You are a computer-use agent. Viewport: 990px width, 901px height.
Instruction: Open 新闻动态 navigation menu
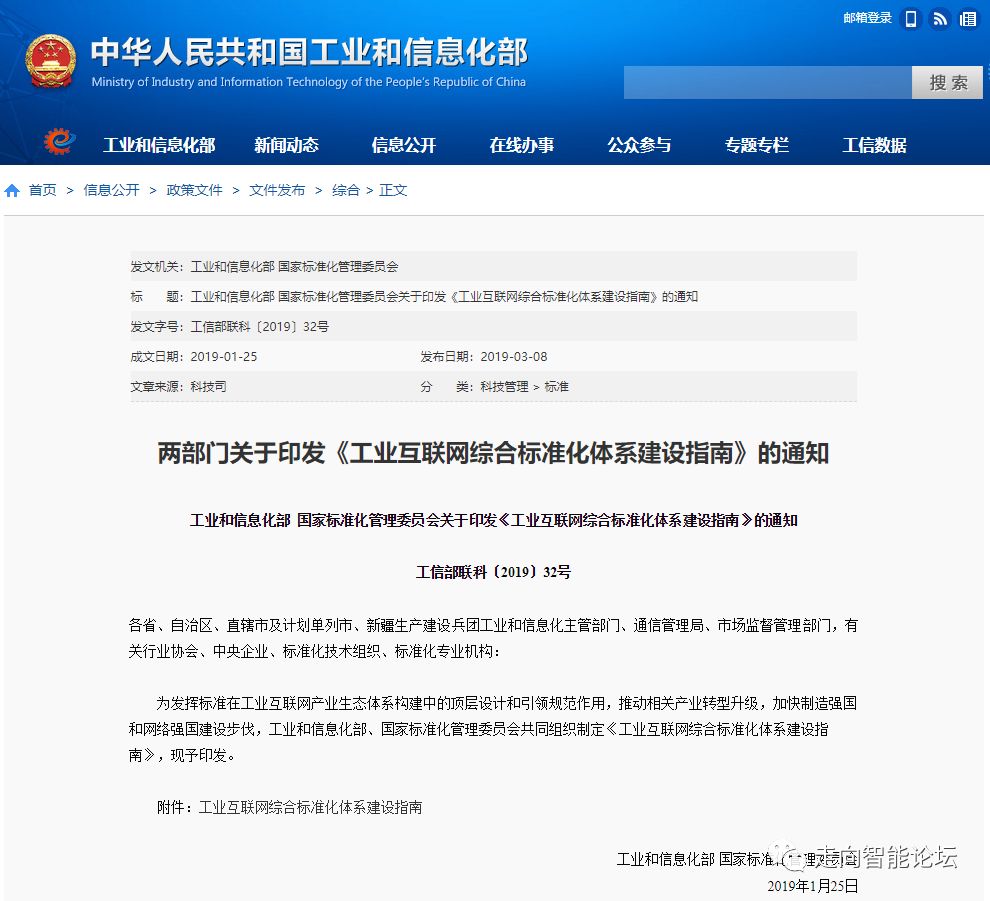(286, 145)
